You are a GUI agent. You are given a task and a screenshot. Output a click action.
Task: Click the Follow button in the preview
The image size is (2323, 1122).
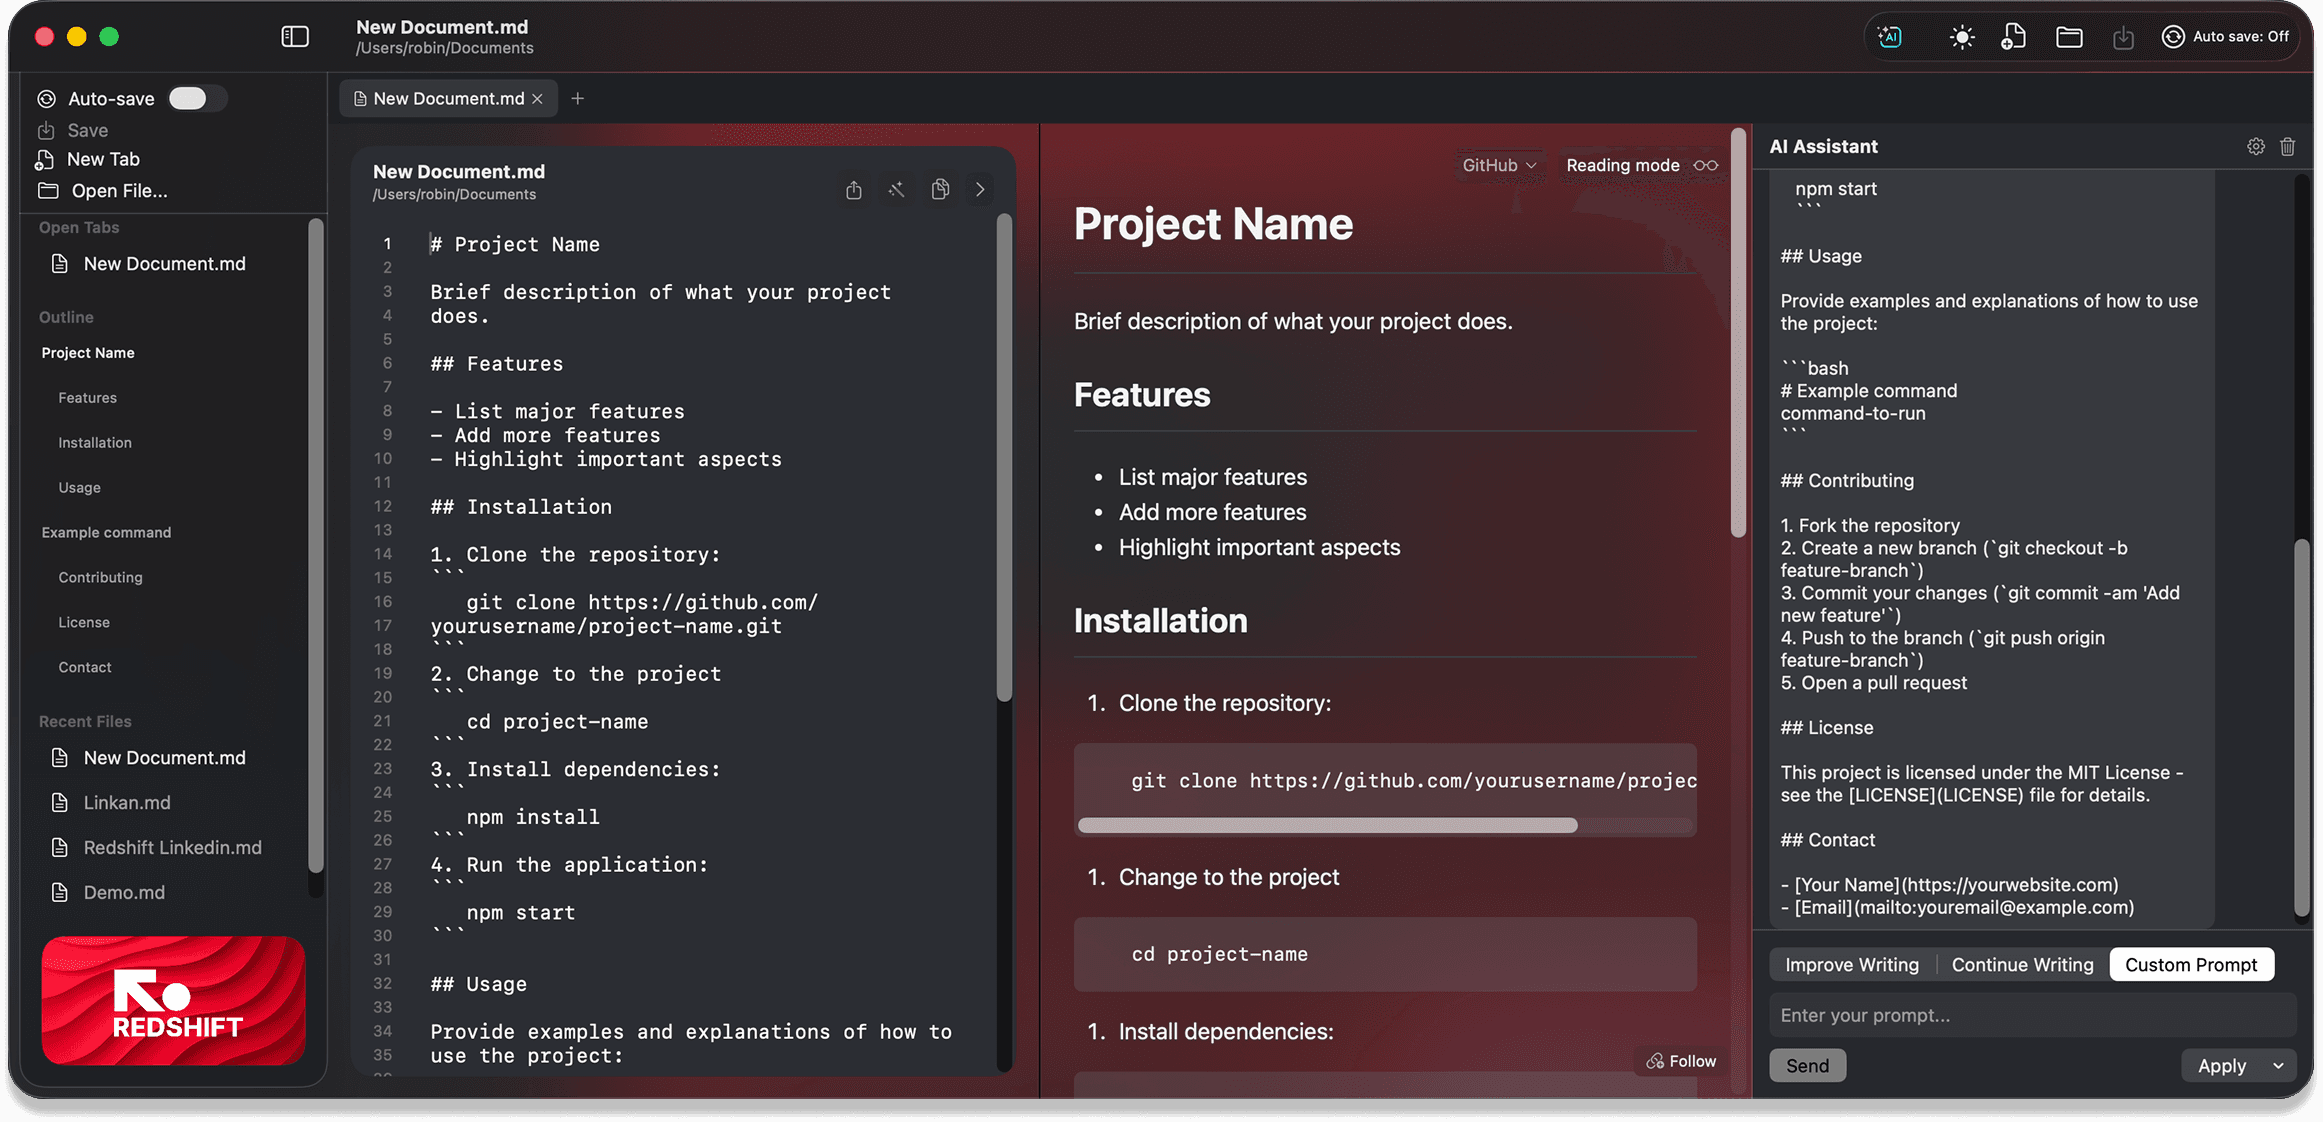click(1680, 1061)
